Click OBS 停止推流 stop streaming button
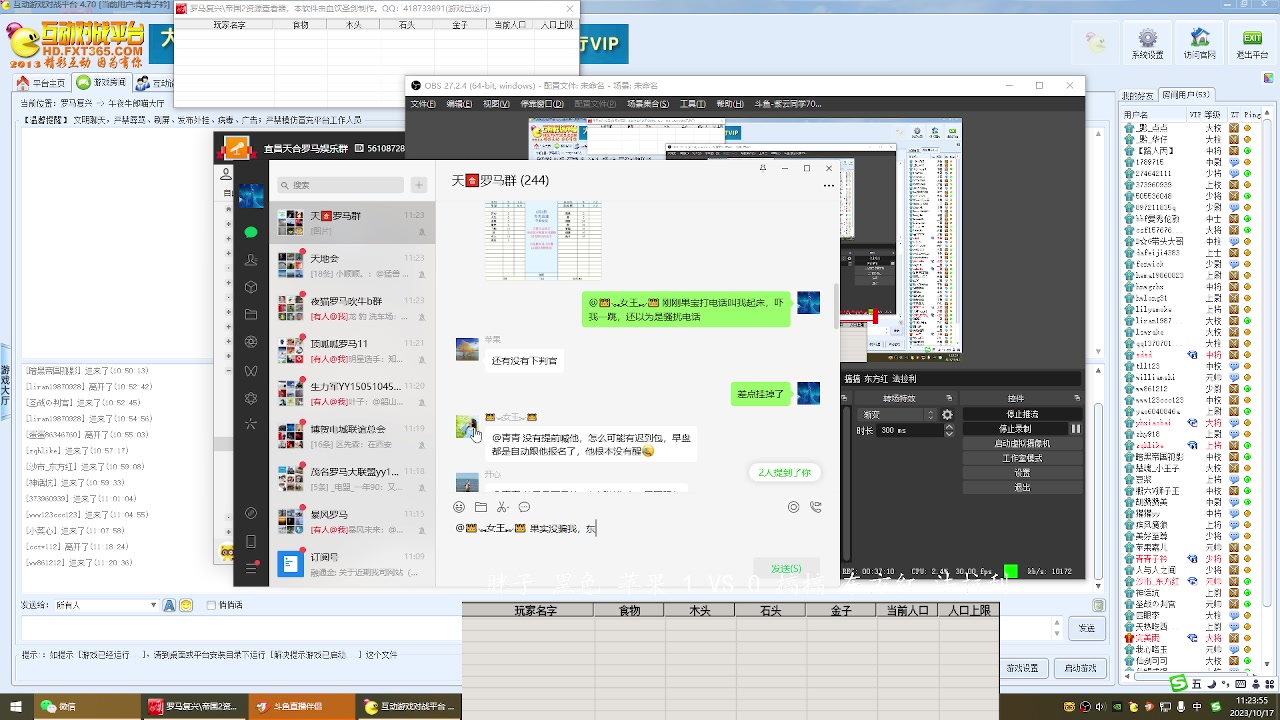 (1022, 414)
